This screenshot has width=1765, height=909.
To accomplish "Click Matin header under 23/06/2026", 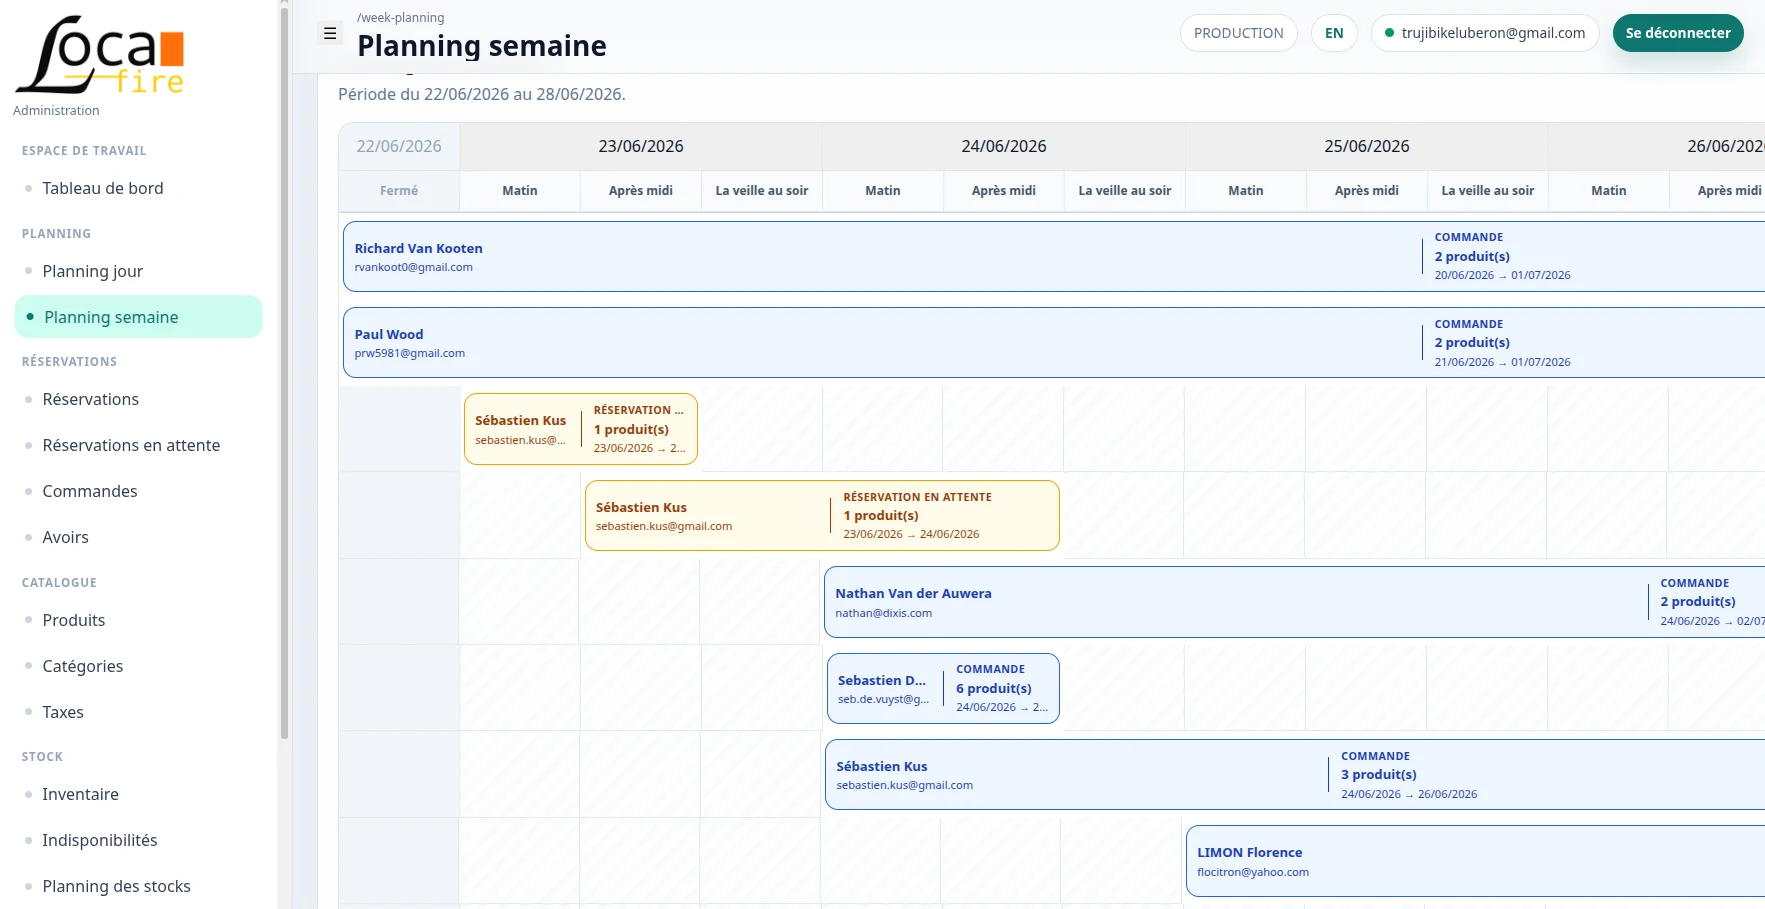I will pyautogui.click(x=520, y=191).
